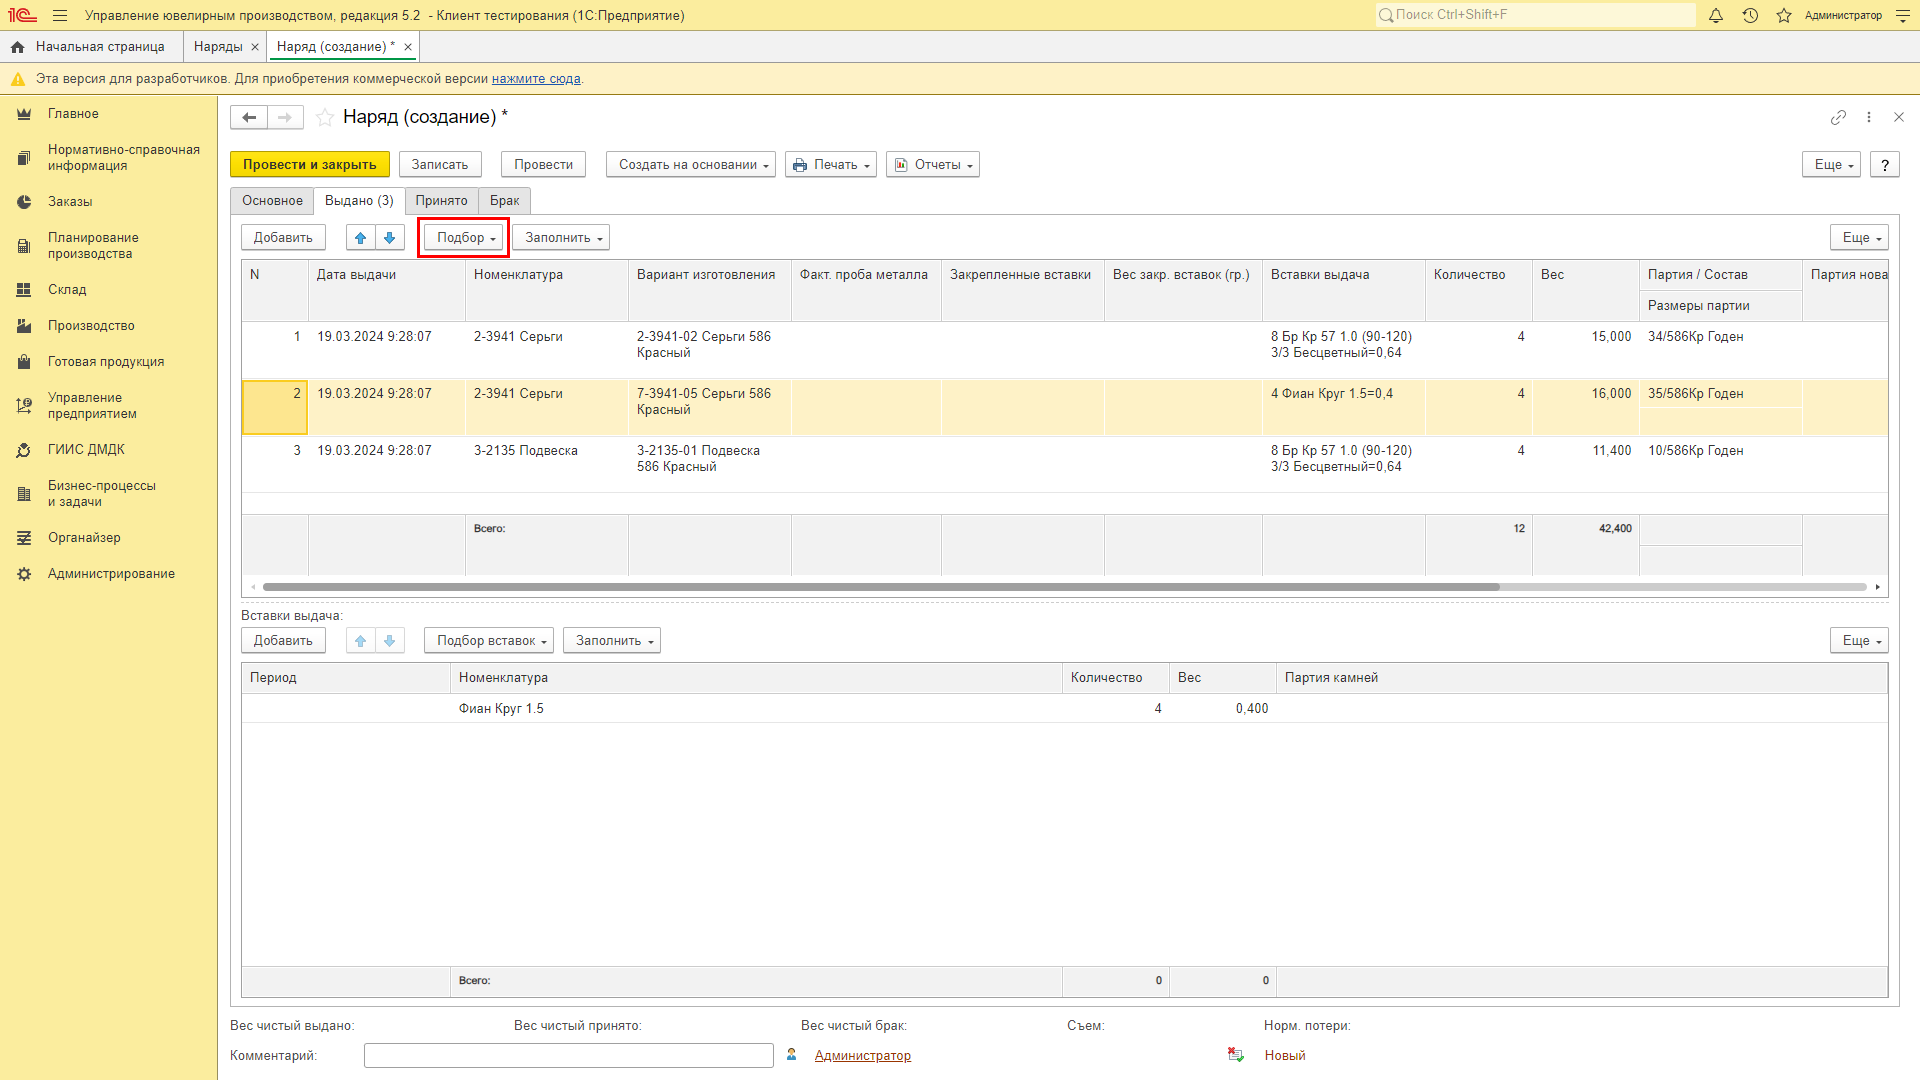Screen dimensions: 1920x1080
Task: Move row up in Вставки выдача table
Action: [x=361, y=641]
